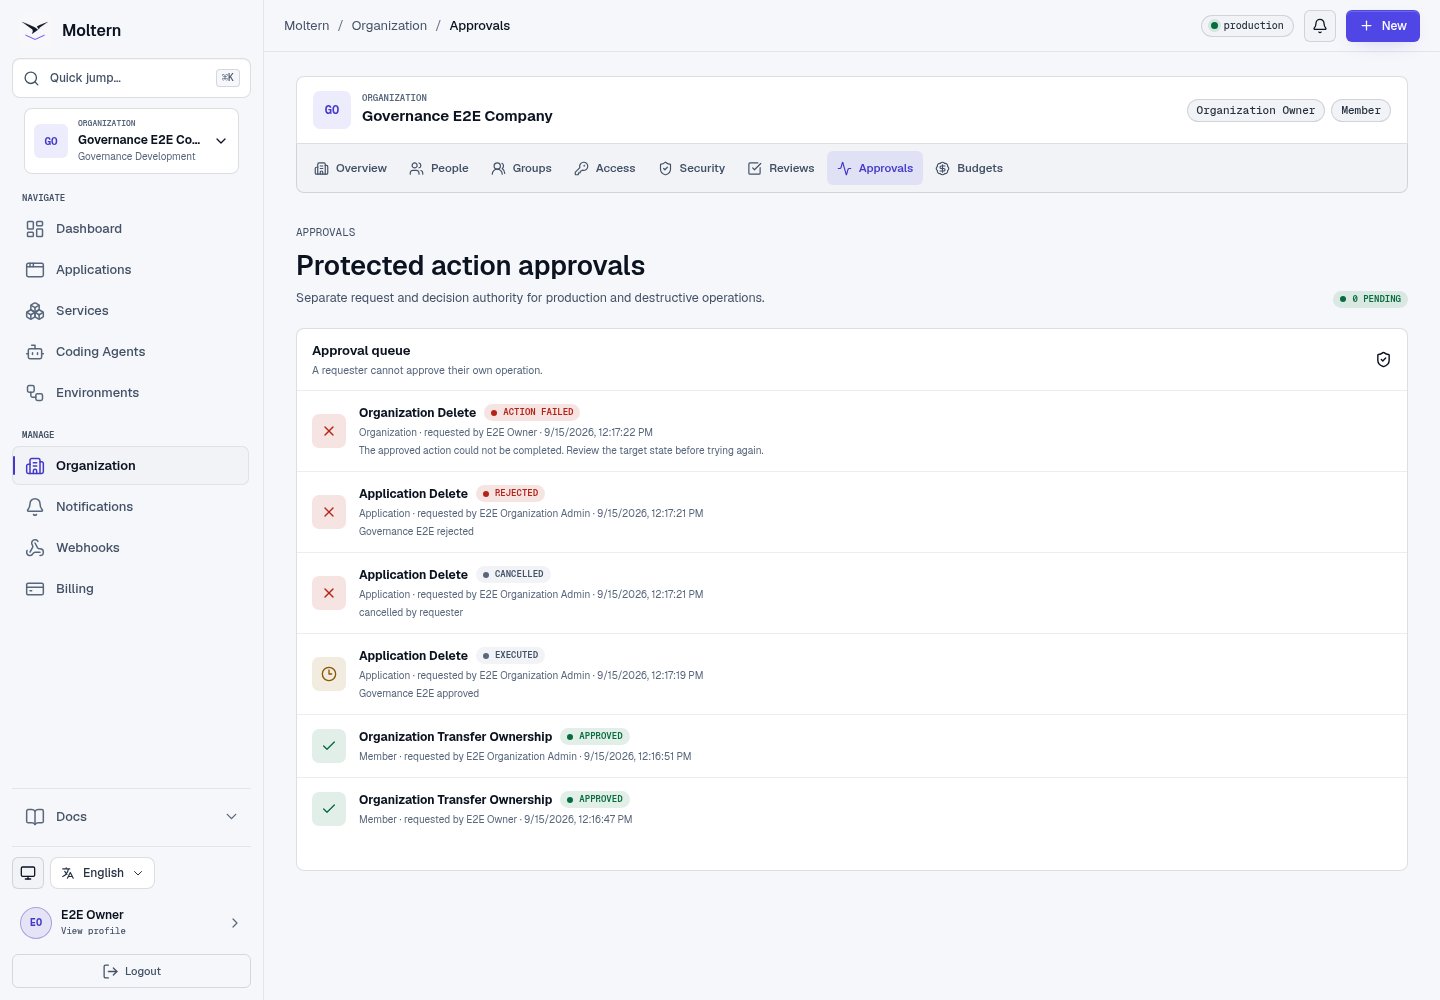Click the red X icon for the cancelled Application Delete

click(329, 593)
